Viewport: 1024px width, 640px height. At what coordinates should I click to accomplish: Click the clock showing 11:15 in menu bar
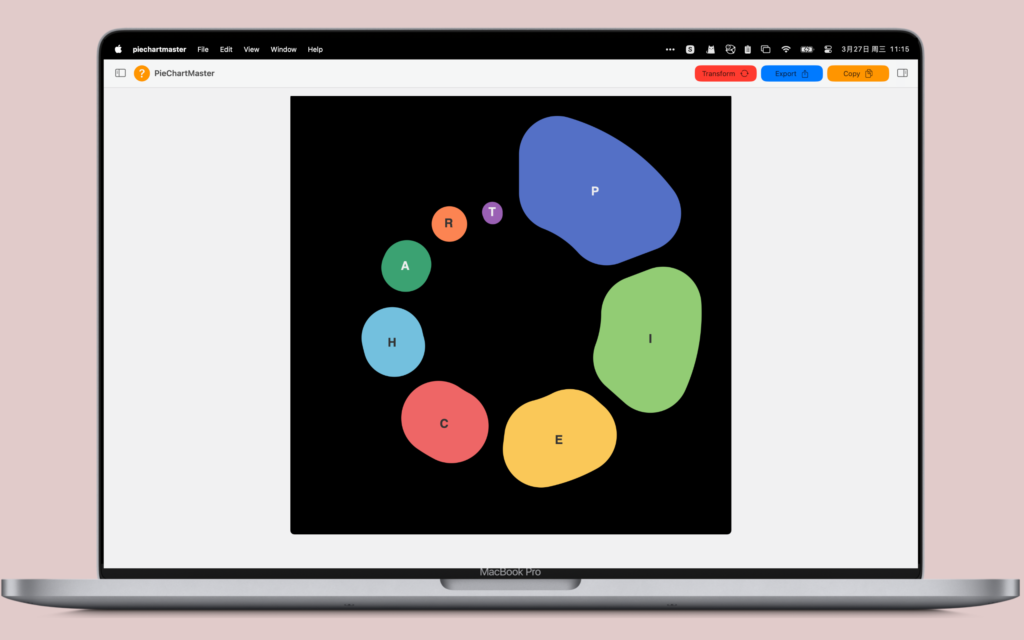click(x=897, y=49)
